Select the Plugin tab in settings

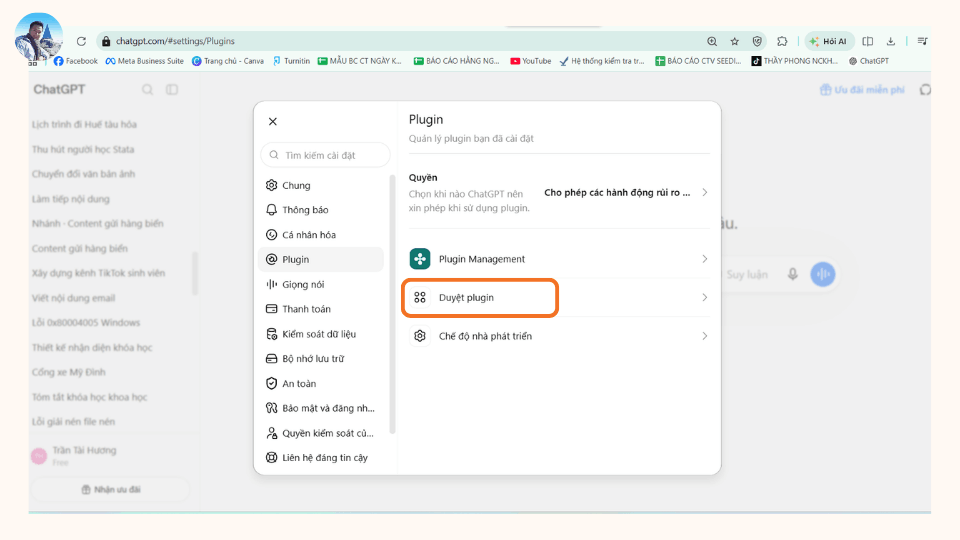tap(321, 259)
